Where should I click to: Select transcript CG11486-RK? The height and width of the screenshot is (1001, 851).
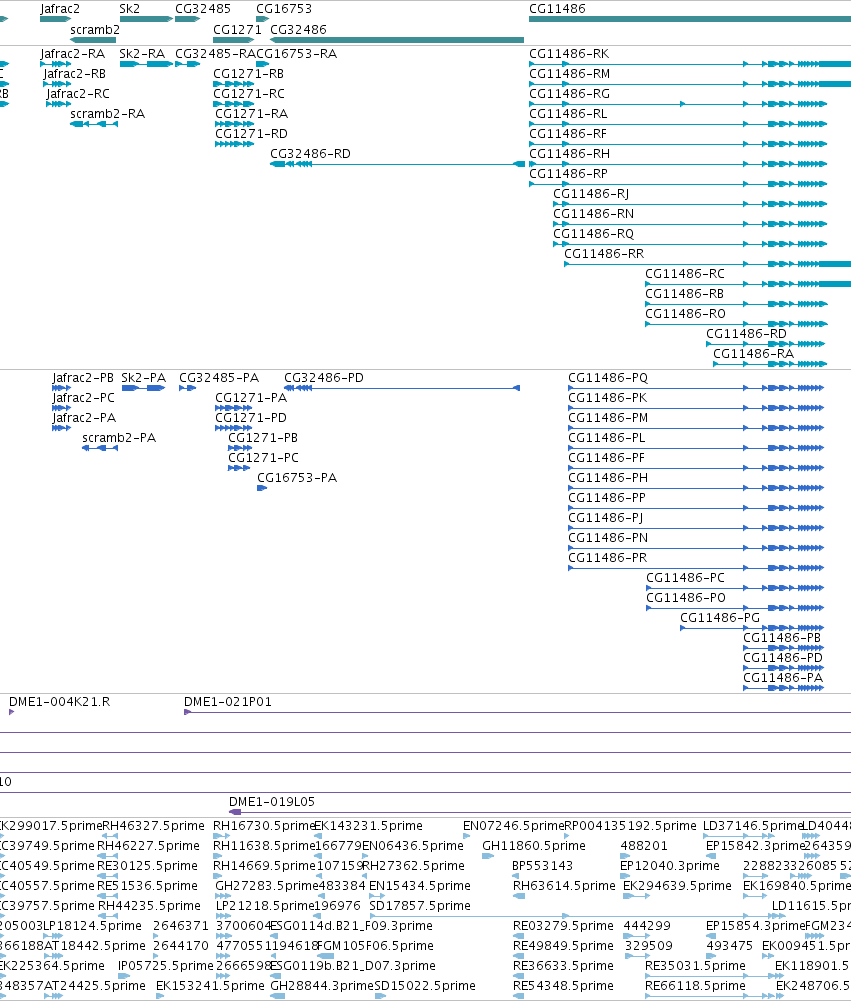coord(690,64)
